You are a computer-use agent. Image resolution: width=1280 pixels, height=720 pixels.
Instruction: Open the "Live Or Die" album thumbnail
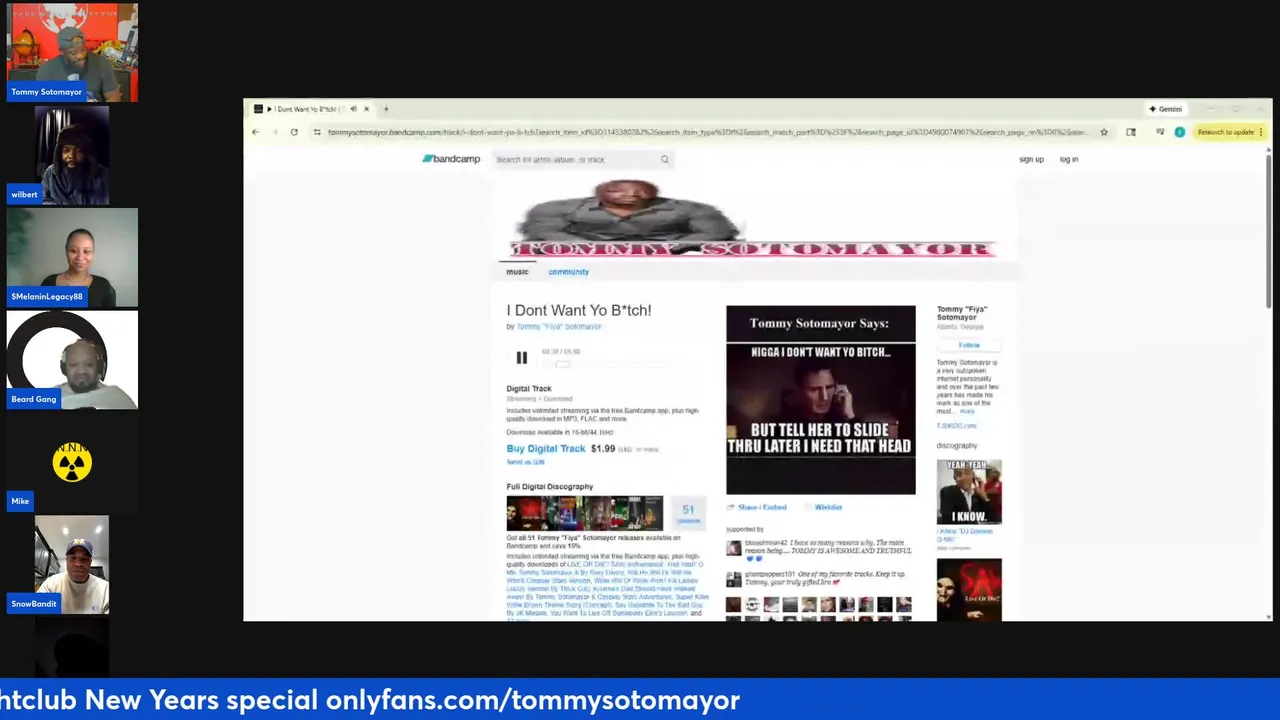click(x=969, y=590)
